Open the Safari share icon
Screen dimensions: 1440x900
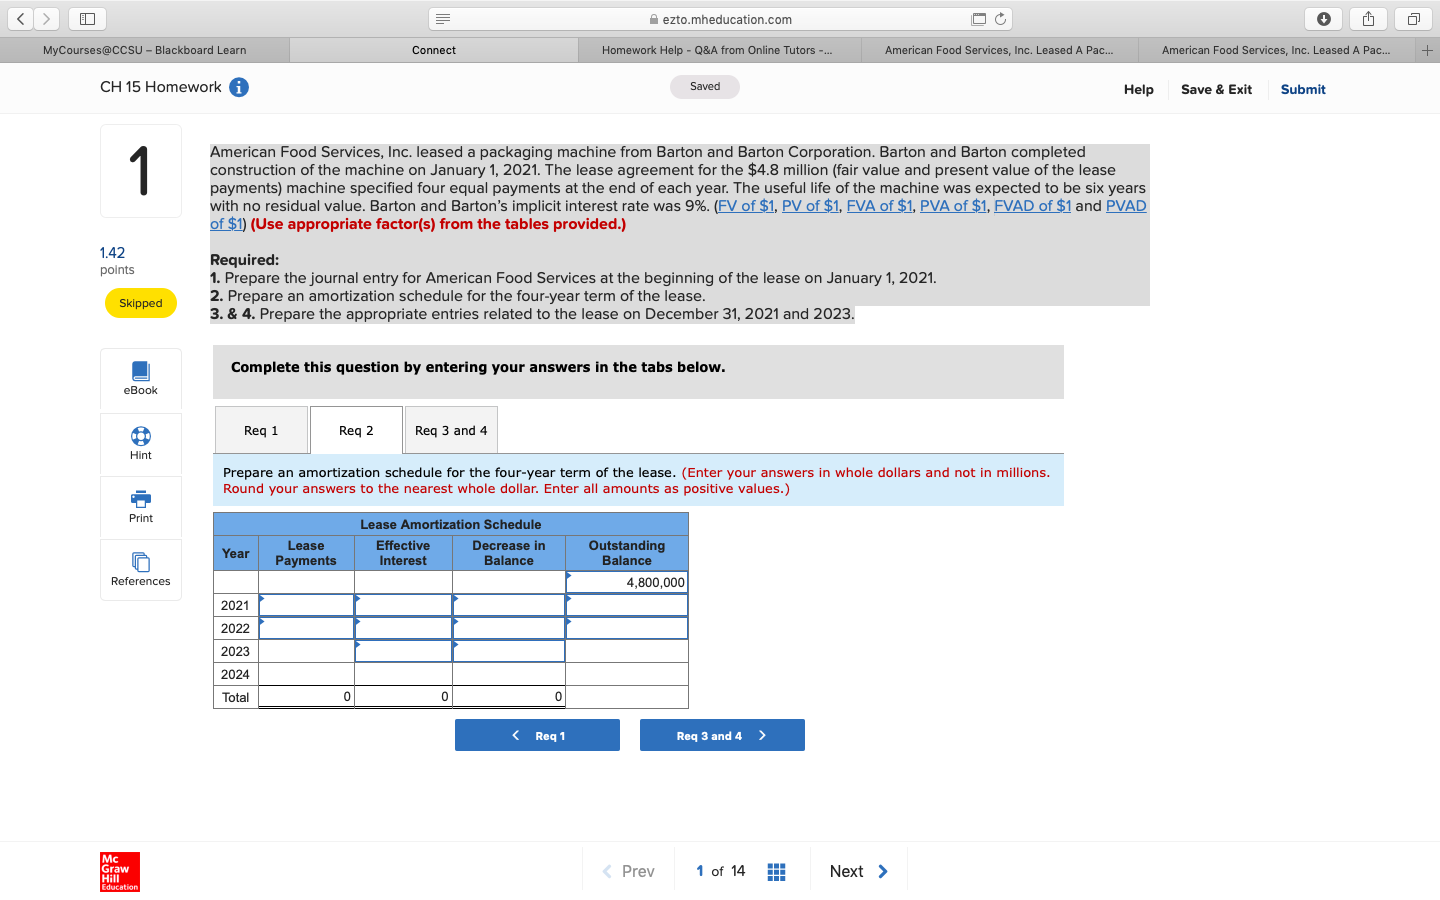[x=1368, y=19]
